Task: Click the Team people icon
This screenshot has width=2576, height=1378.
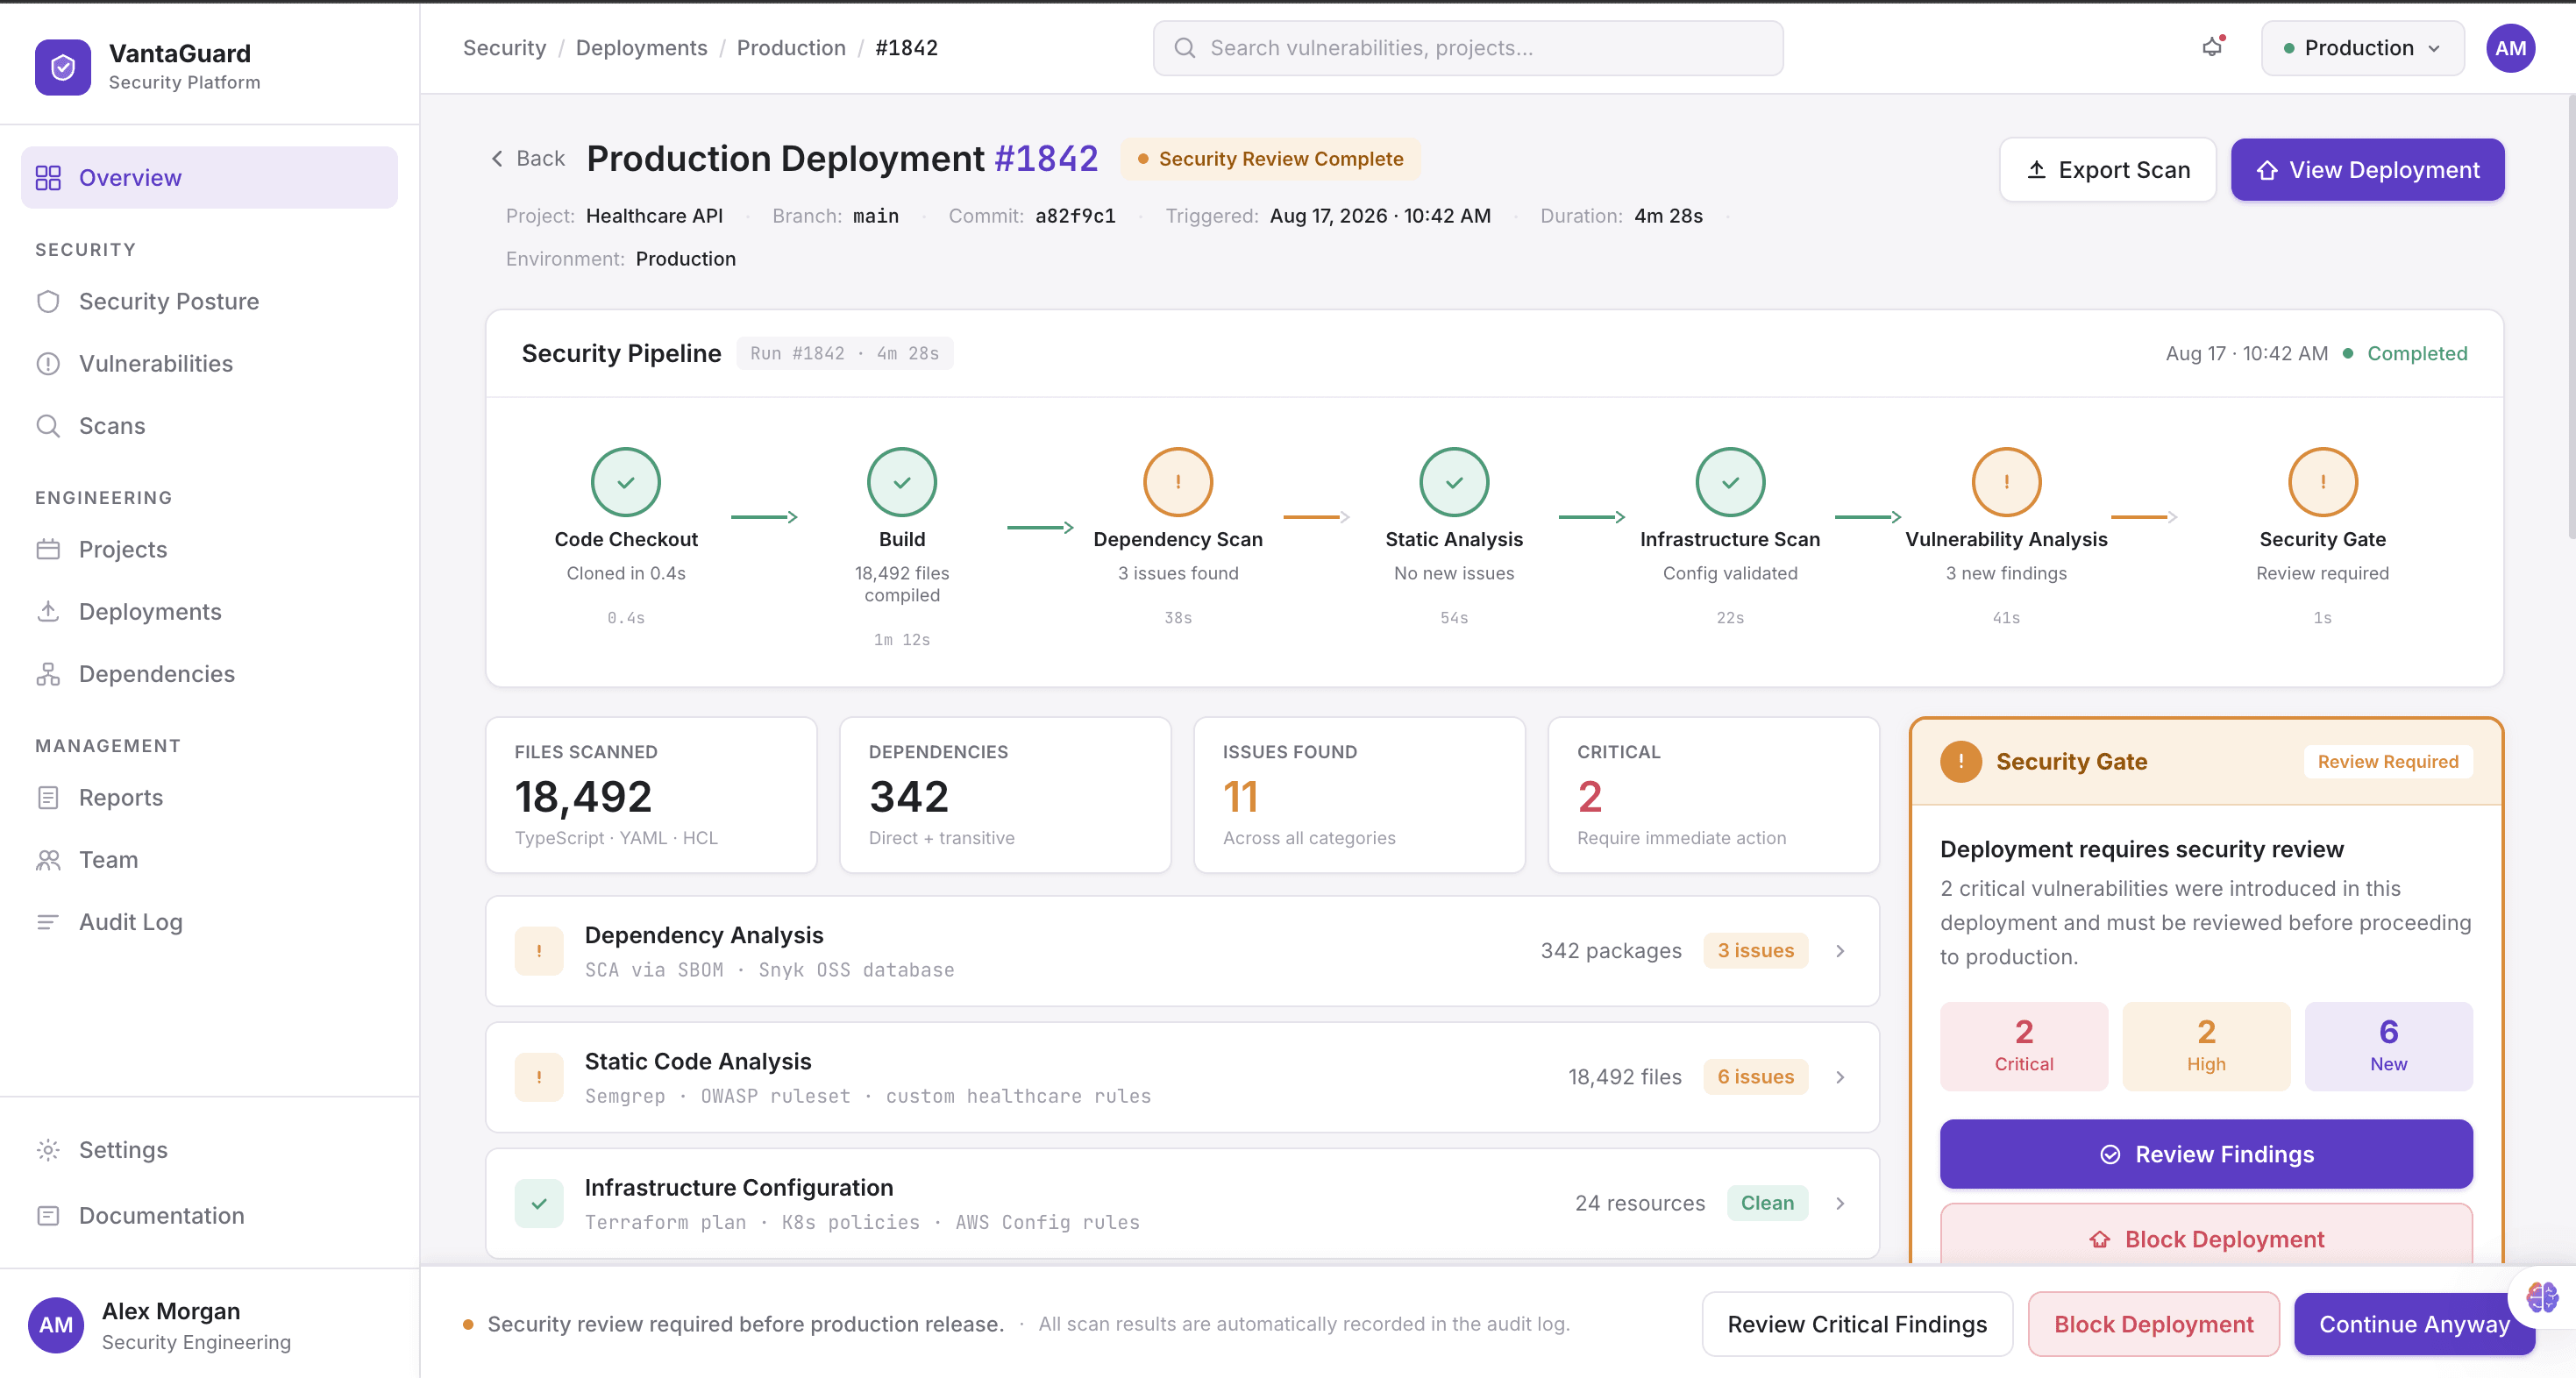Action: coord(48,860)
